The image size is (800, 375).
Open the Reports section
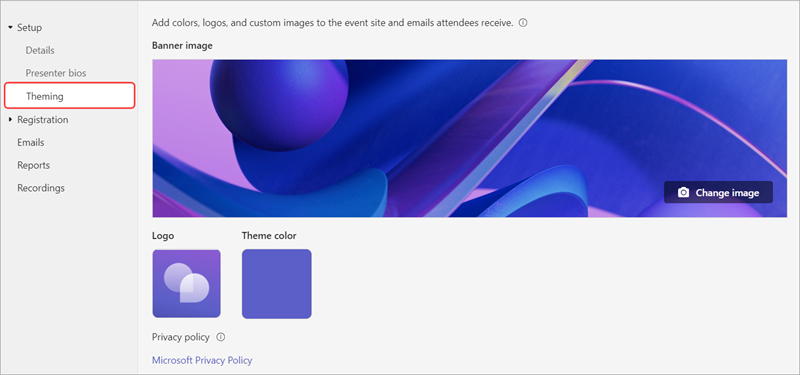pyautogui.click(x=34, y=165)
